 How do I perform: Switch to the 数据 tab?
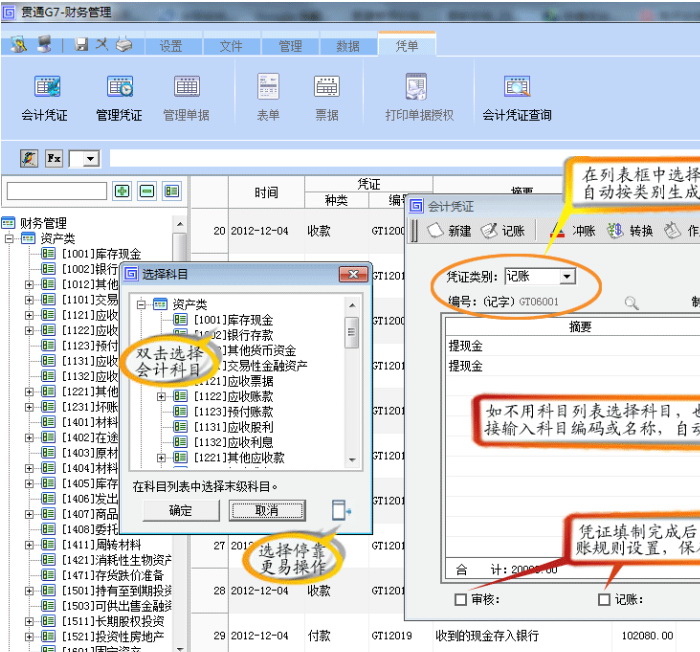click(348, 46)
